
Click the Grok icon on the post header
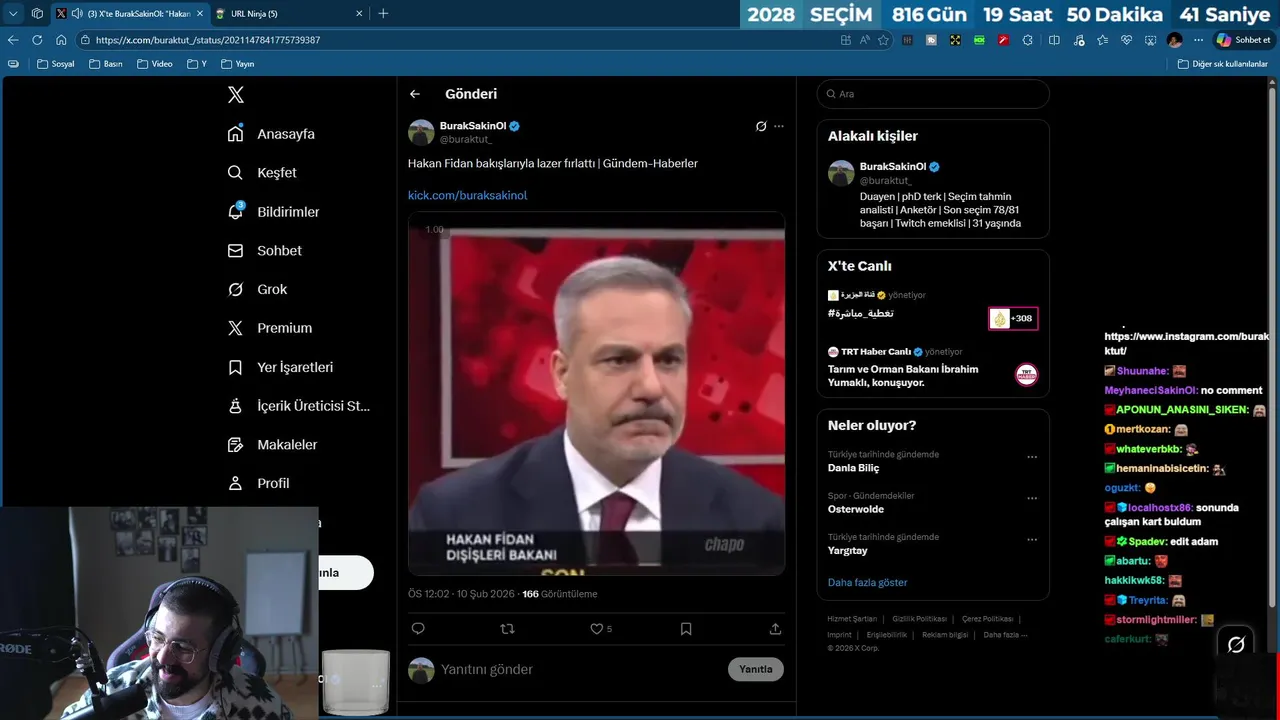pos(761,126)
